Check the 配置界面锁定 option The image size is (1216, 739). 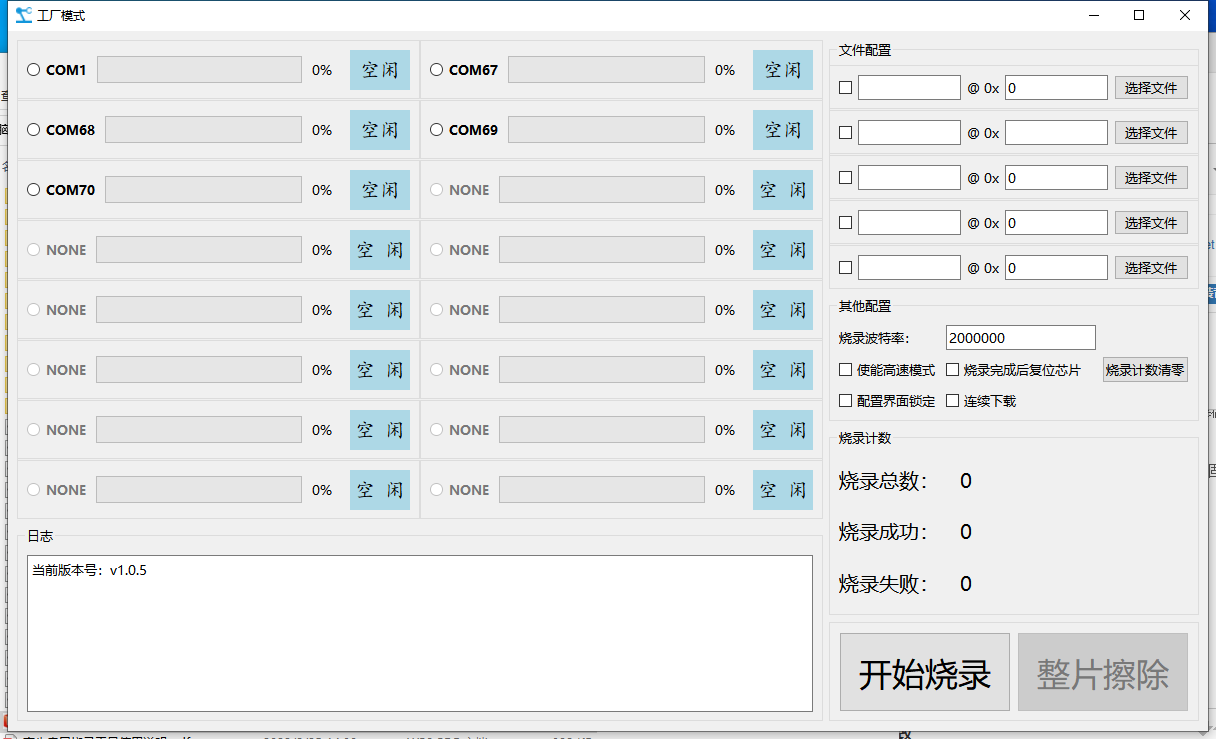click(846, 401)
